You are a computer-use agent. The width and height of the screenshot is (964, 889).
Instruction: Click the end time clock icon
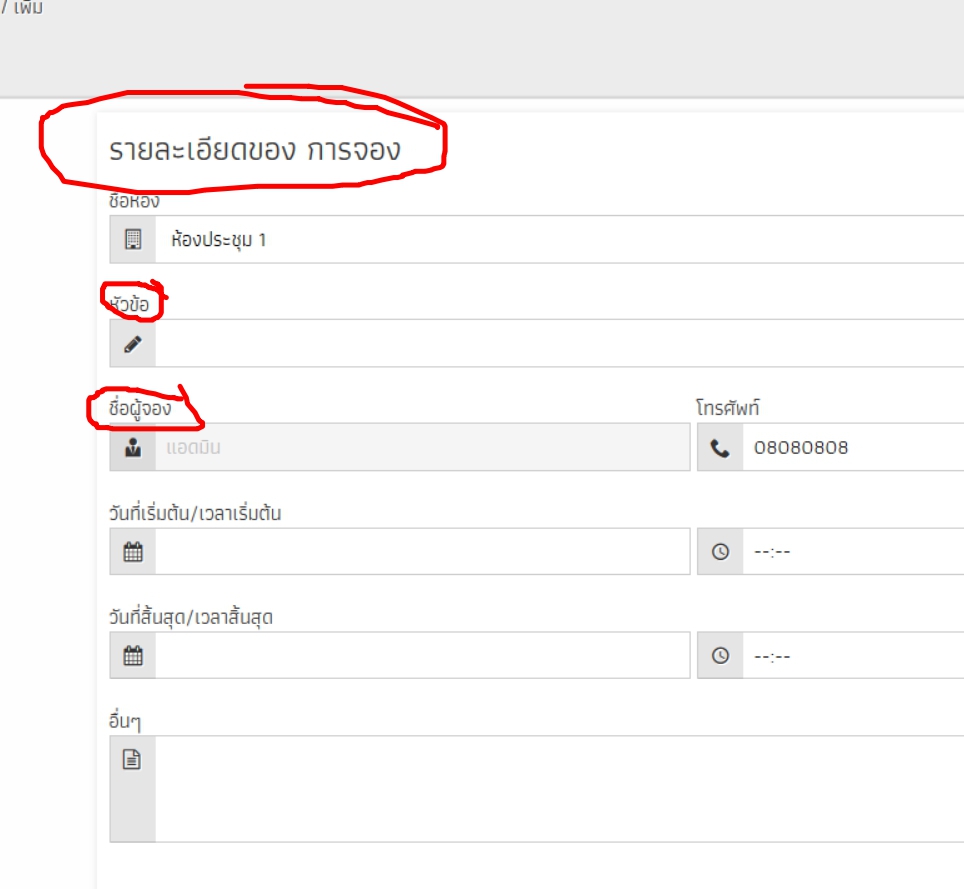click(x=720, y=655)
